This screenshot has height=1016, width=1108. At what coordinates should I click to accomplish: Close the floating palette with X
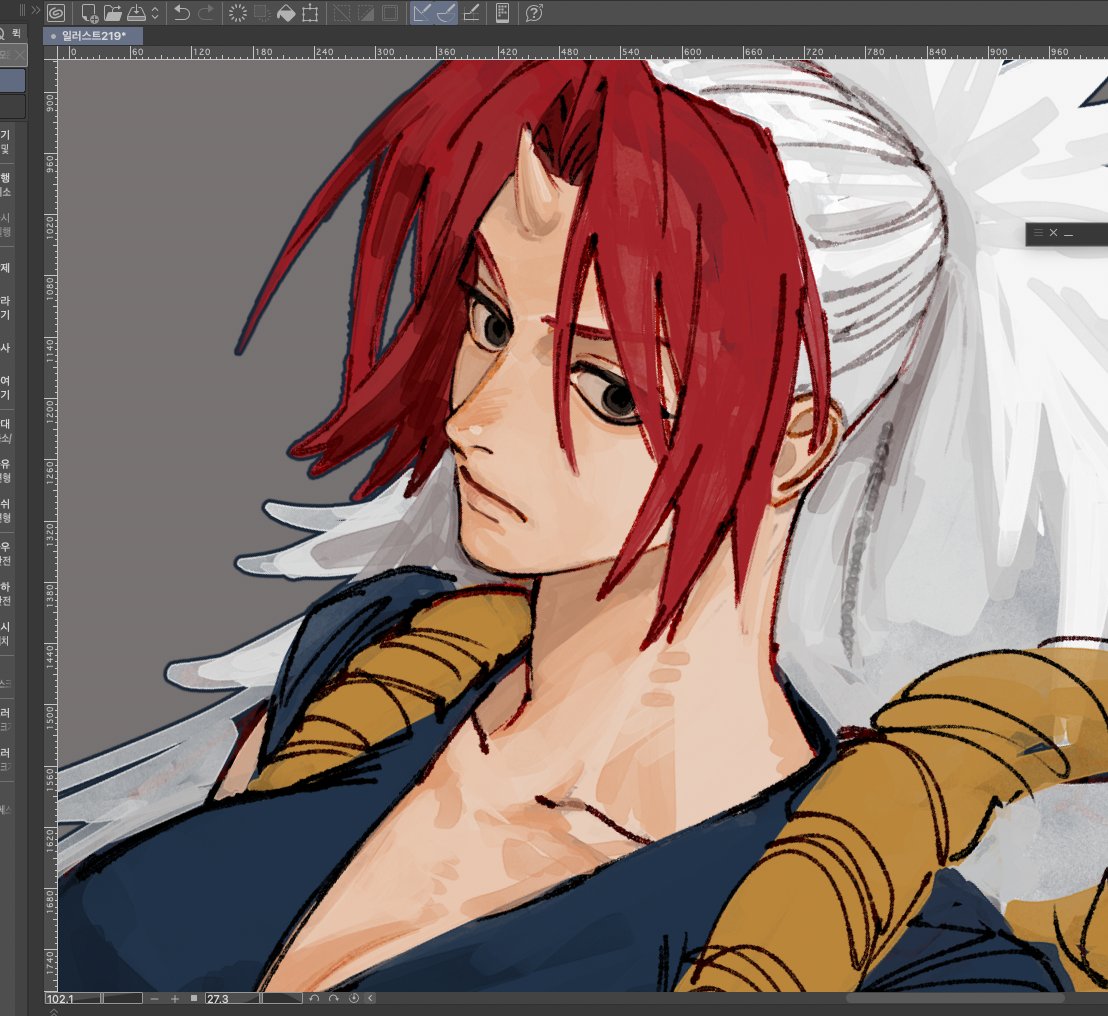(1053, 232)
